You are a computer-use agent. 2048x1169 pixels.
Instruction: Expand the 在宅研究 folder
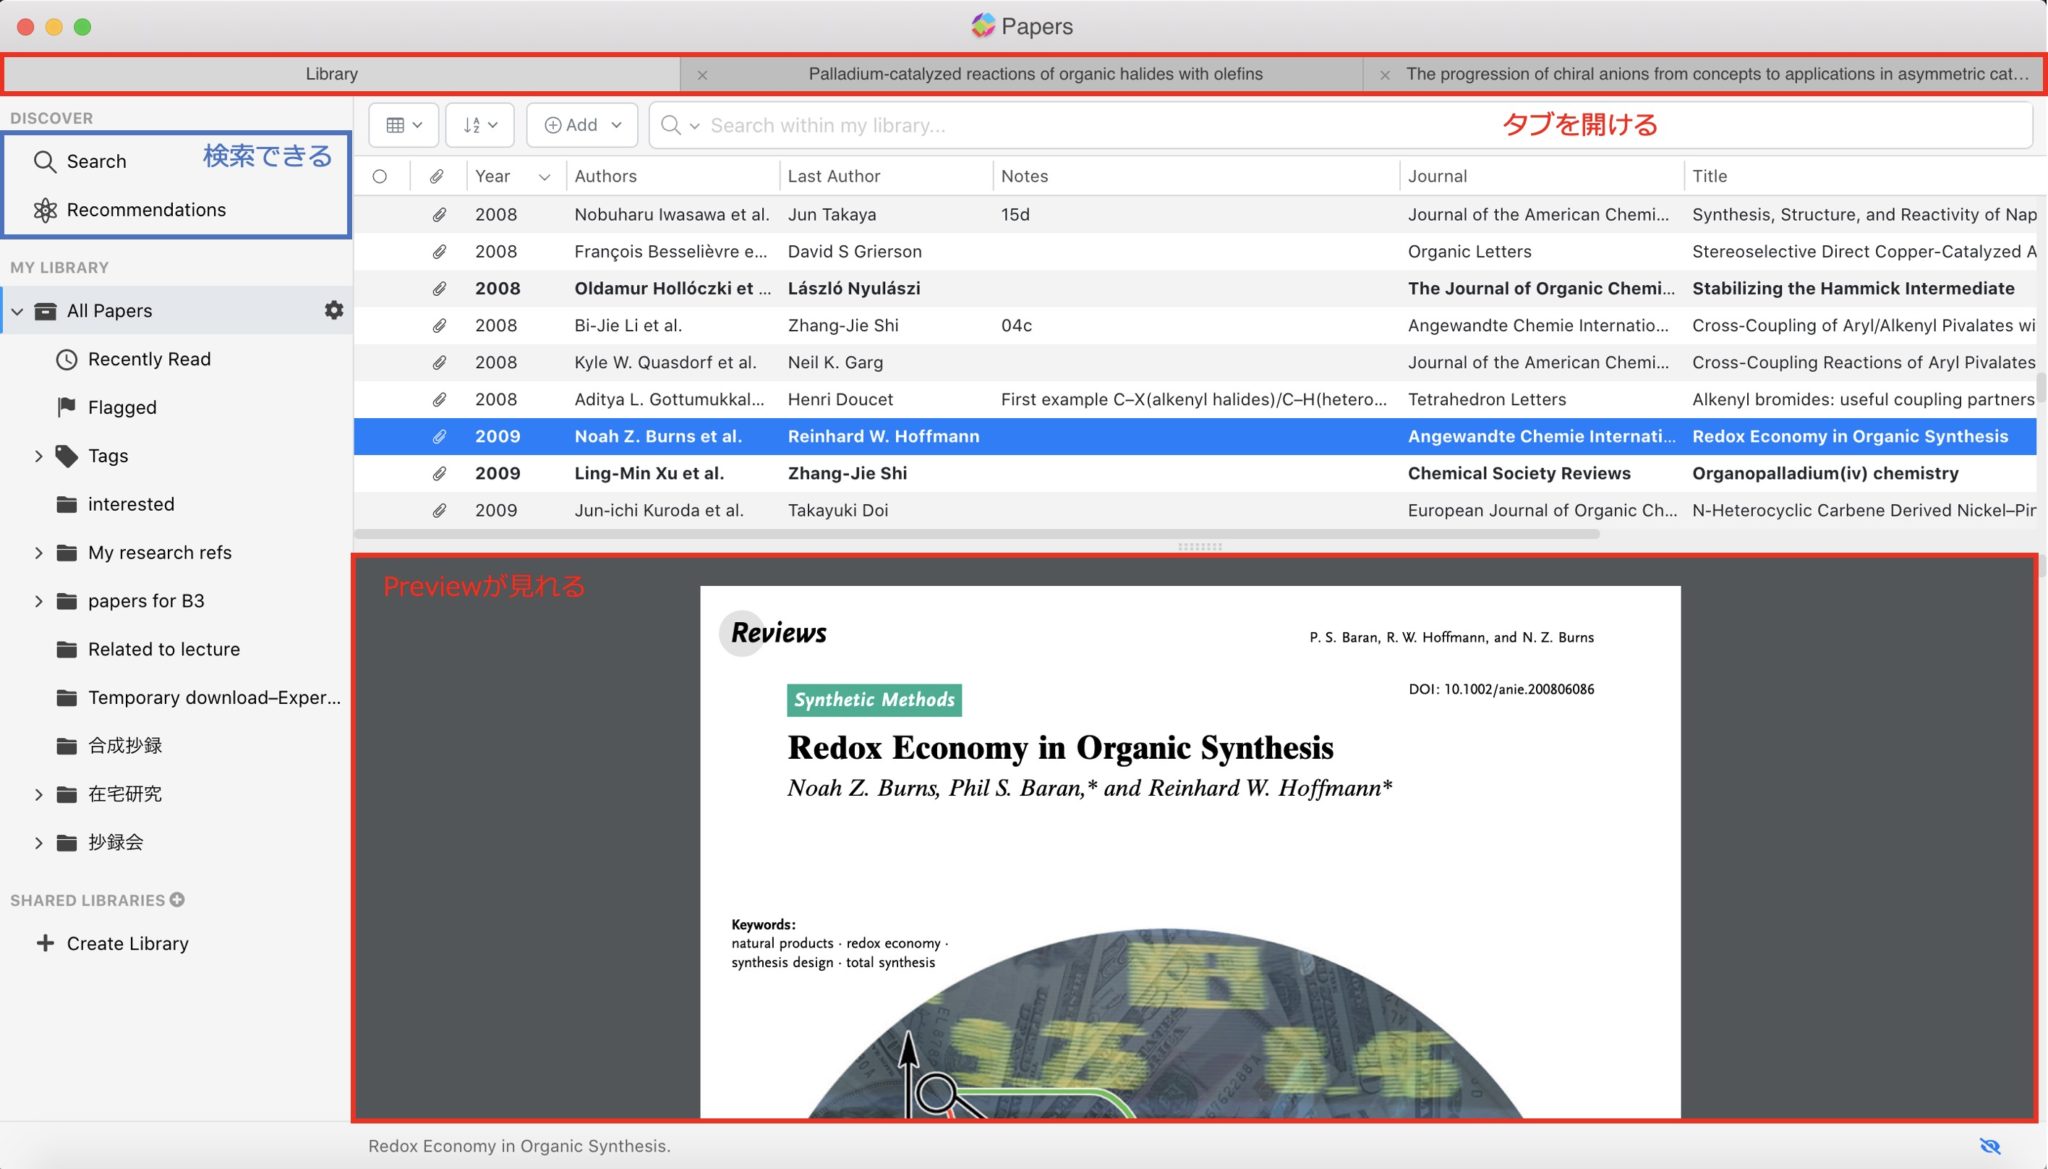coord(38,794)
